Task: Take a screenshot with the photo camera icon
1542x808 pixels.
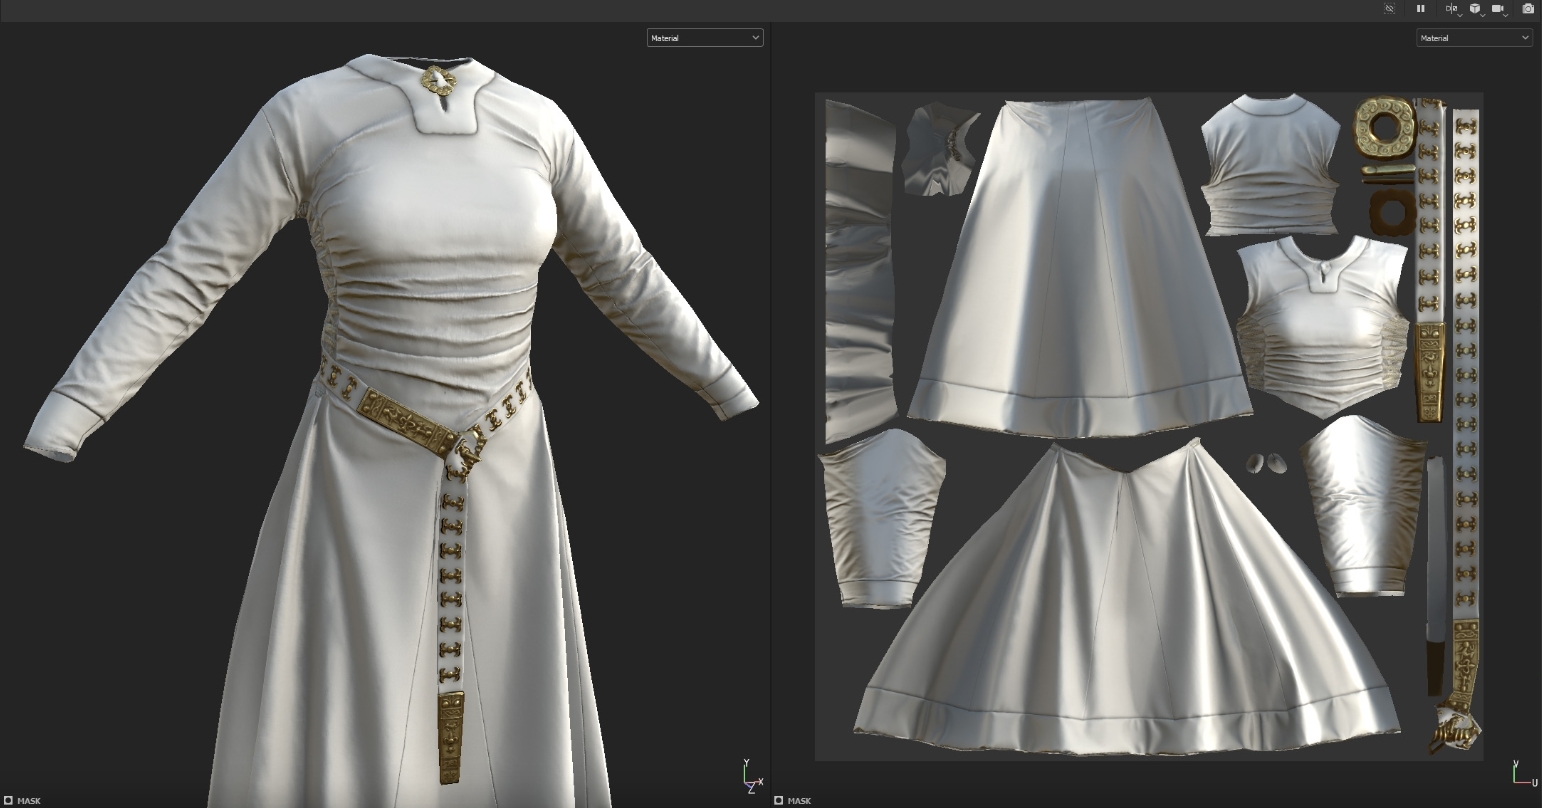Action: pos(1528,9)
